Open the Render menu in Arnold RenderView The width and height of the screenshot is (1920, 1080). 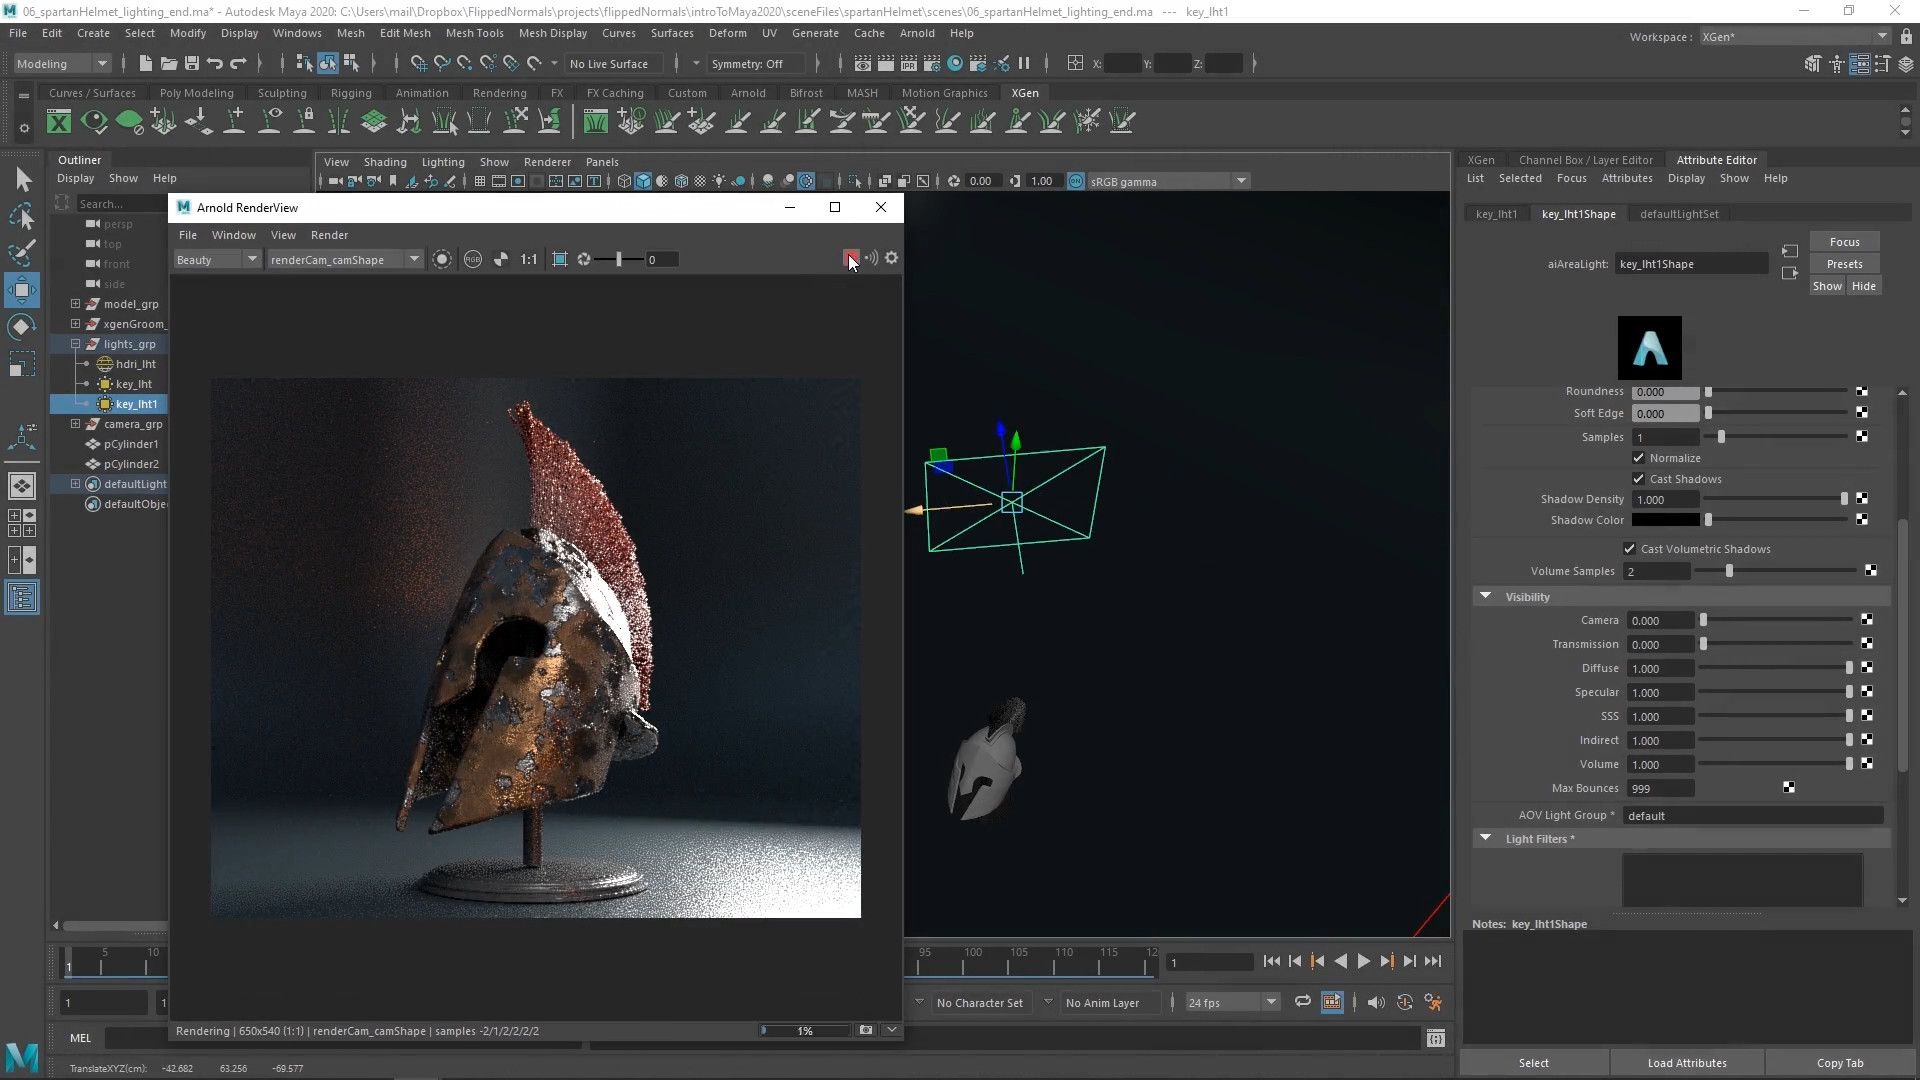(329, 235)
